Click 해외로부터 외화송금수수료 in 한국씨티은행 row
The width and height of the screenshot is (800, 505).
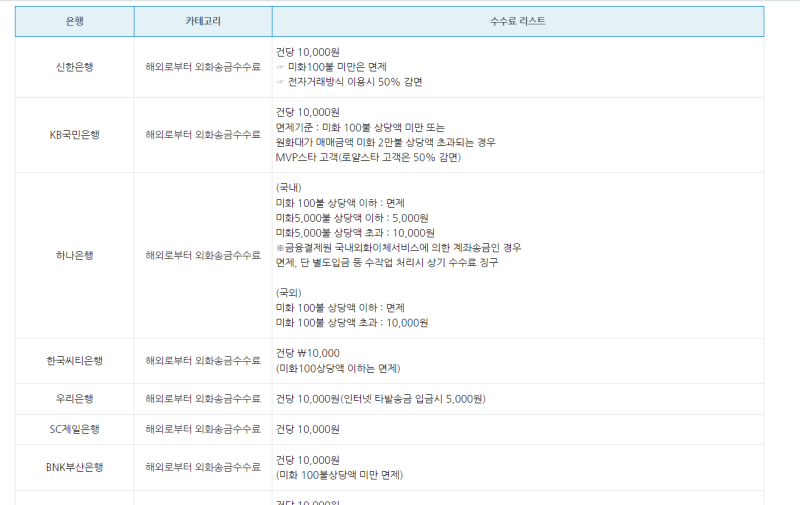pyautogui.click(x=203, y=361)
